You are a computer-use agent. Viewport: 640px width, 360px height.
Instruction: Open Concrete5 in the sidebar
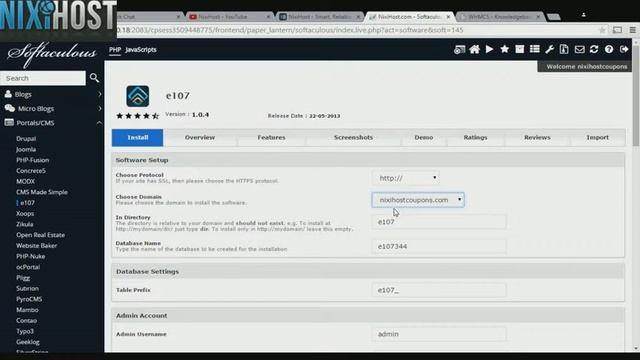(31, 171)
